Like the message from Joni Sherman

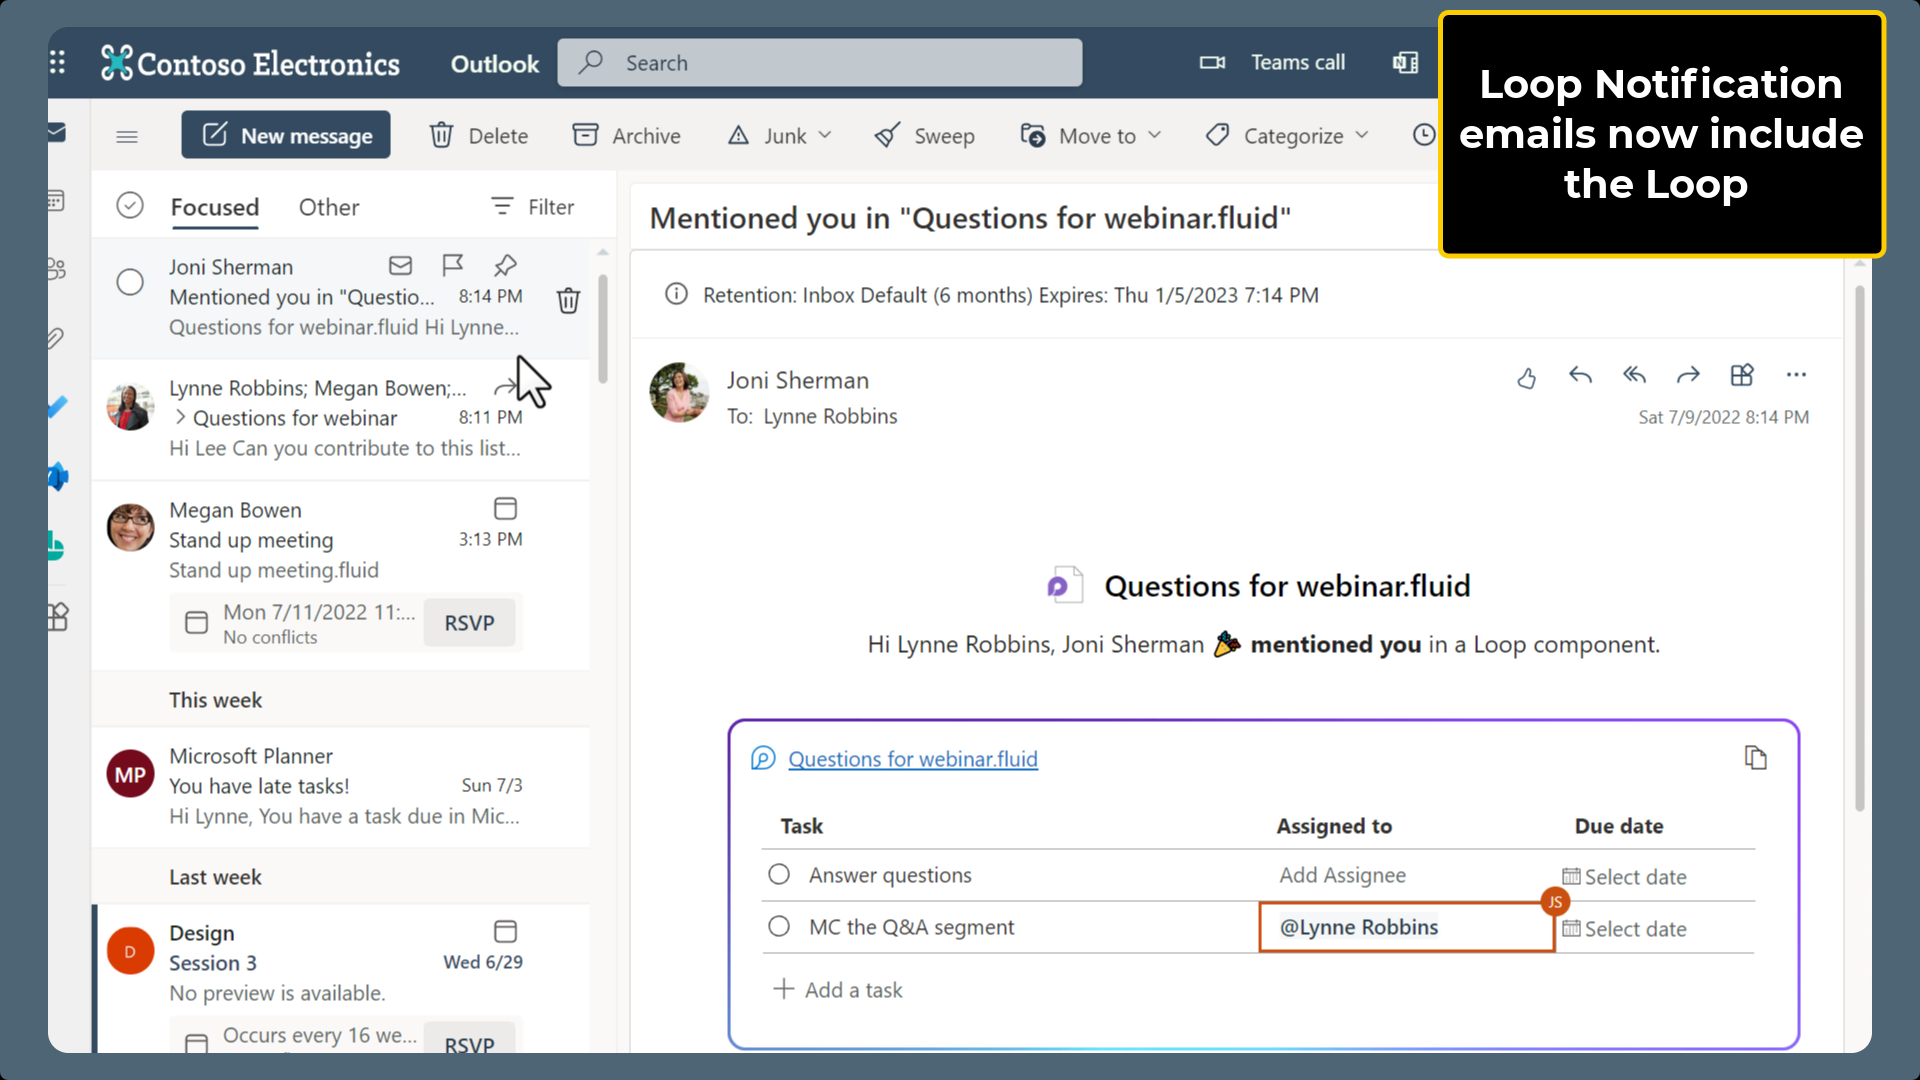point(1526,378)
